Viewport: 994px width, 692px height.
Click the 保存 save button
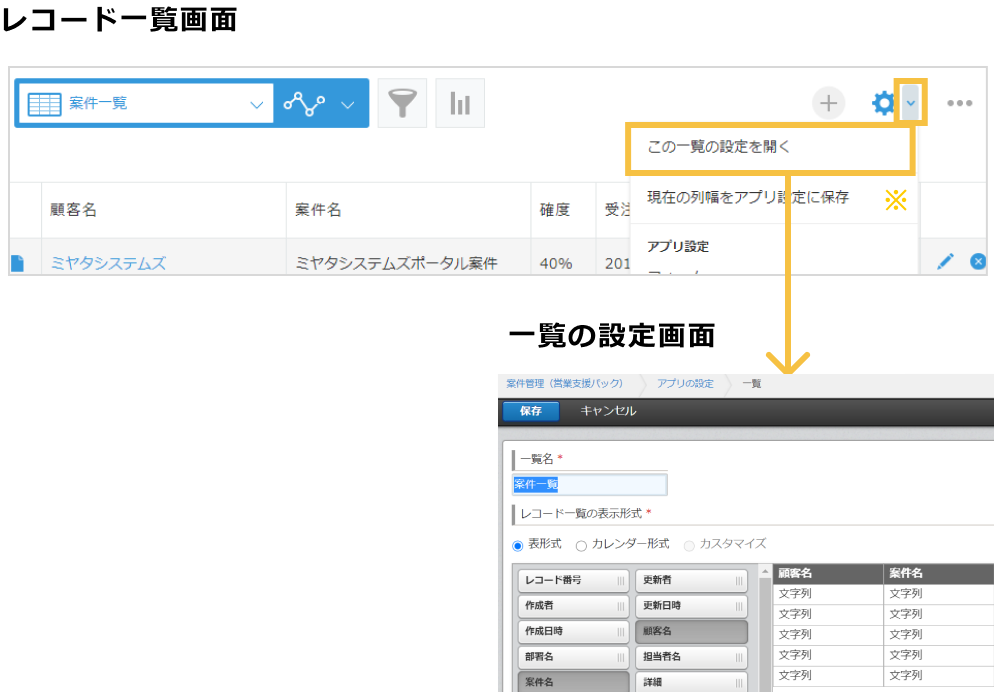(x=530, y=411)
